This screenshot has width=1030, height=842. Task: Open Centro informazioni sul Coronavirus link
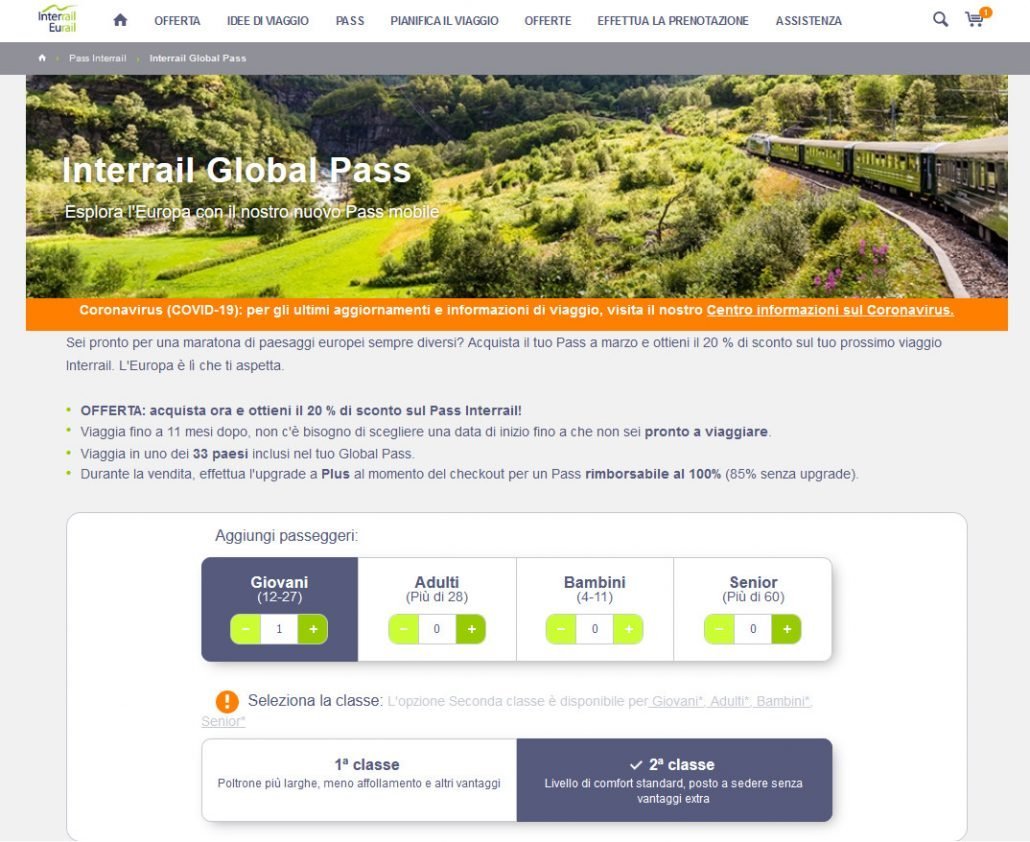[830, 310]
